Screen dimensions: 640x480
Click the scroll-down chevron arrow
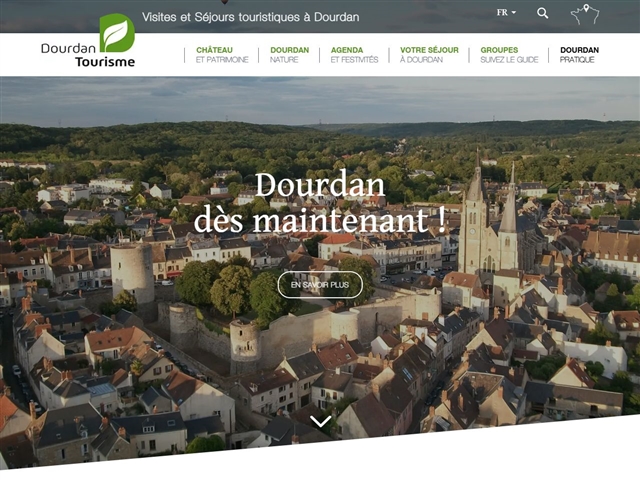click(x=320, y=421)
